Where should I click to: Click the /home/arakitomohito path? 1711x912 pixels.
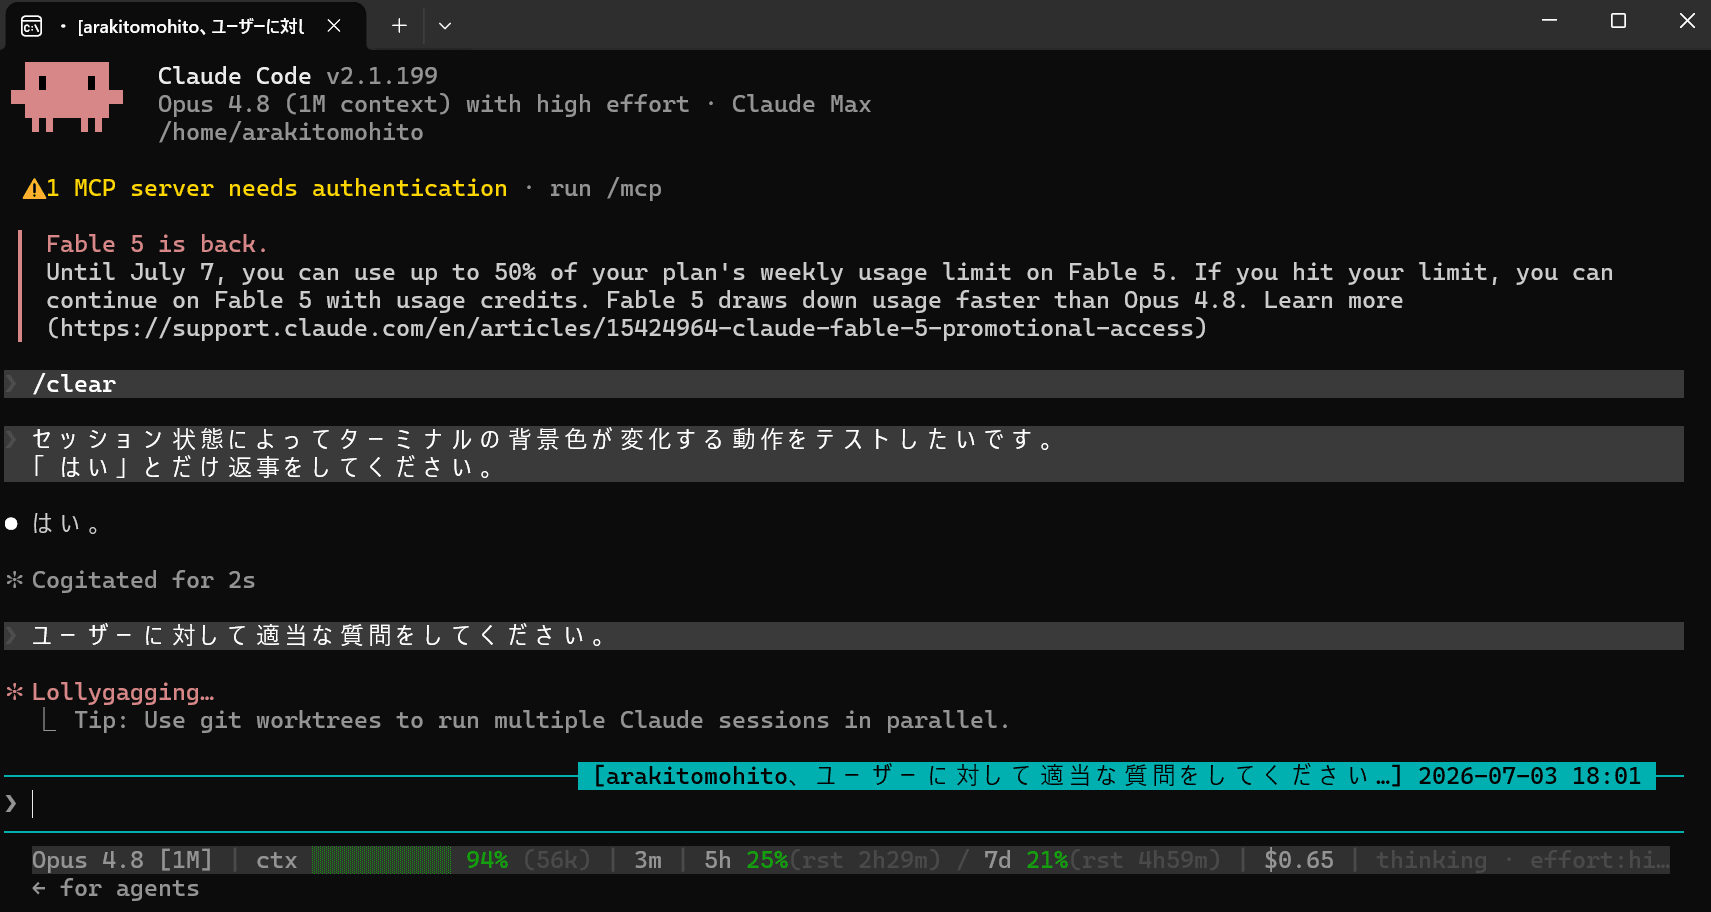[x=291, y=132]
